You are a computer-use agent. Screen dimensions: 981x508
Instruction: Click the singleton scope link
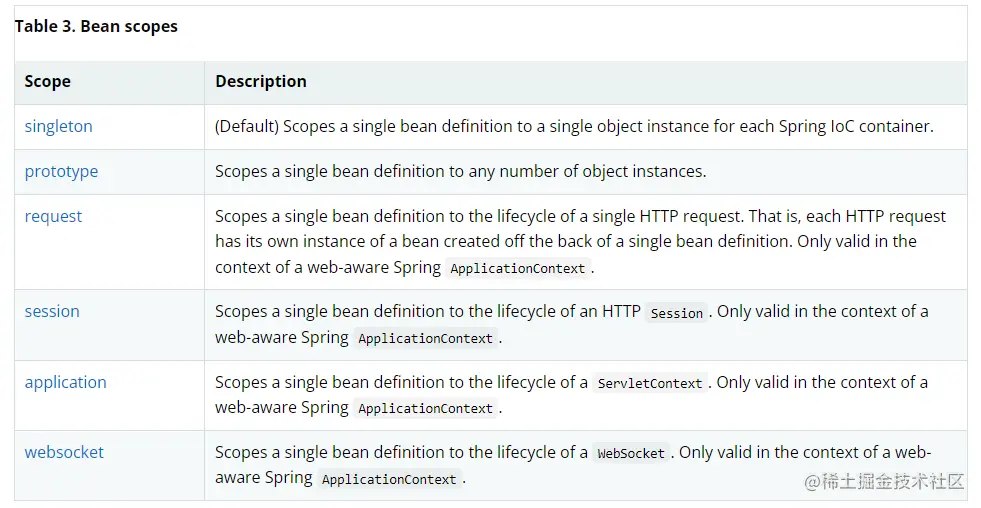click(58, 127)
